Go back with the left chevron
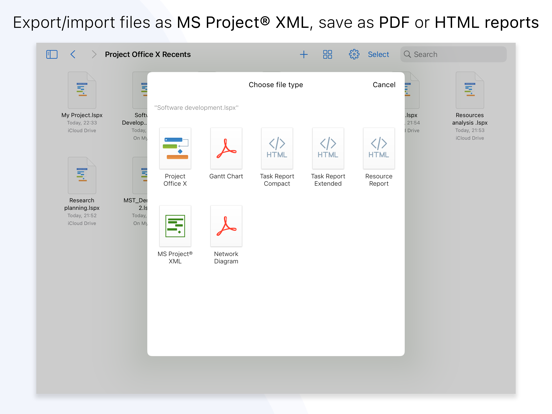 click(73, 54)
